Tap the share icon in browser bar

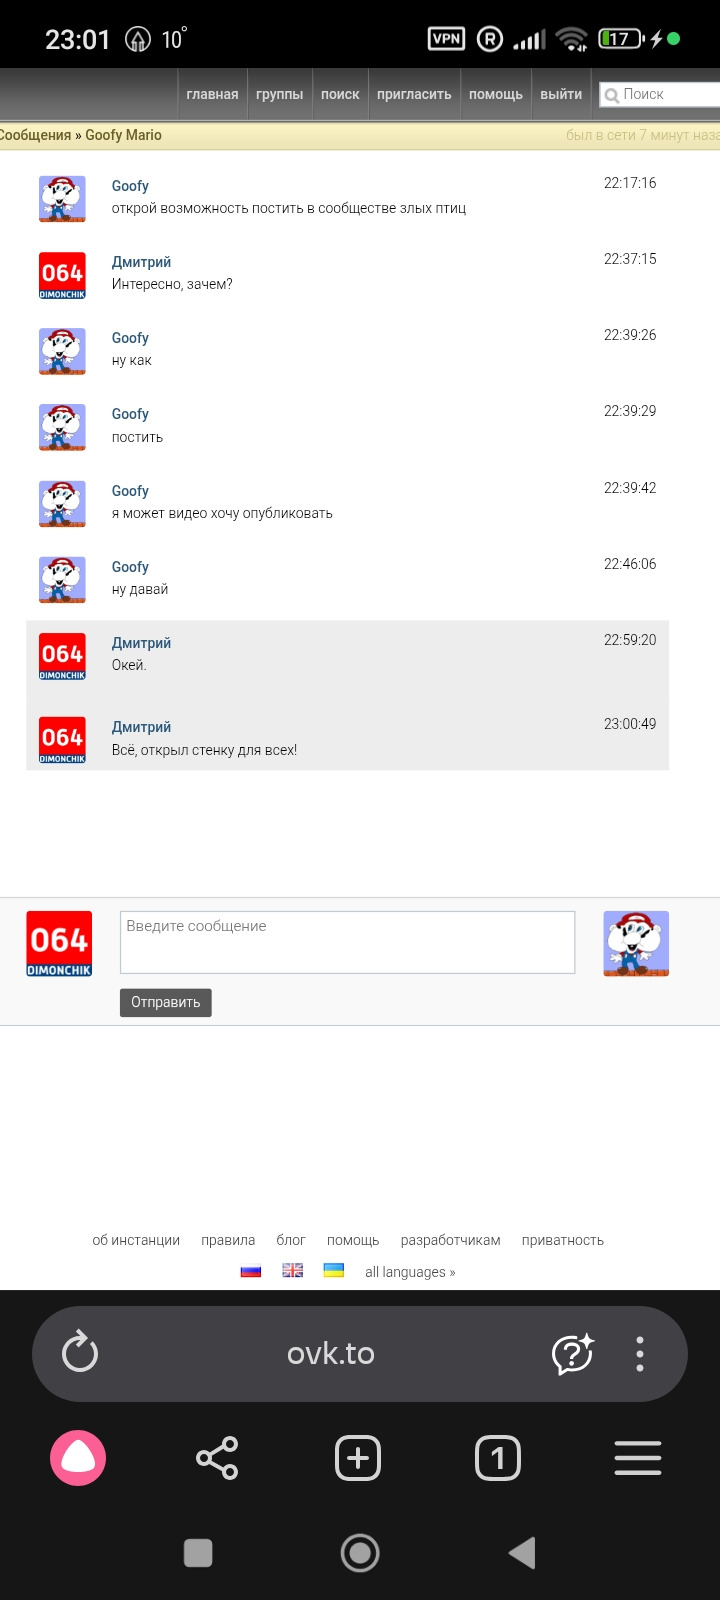(x=217, y=1458)
